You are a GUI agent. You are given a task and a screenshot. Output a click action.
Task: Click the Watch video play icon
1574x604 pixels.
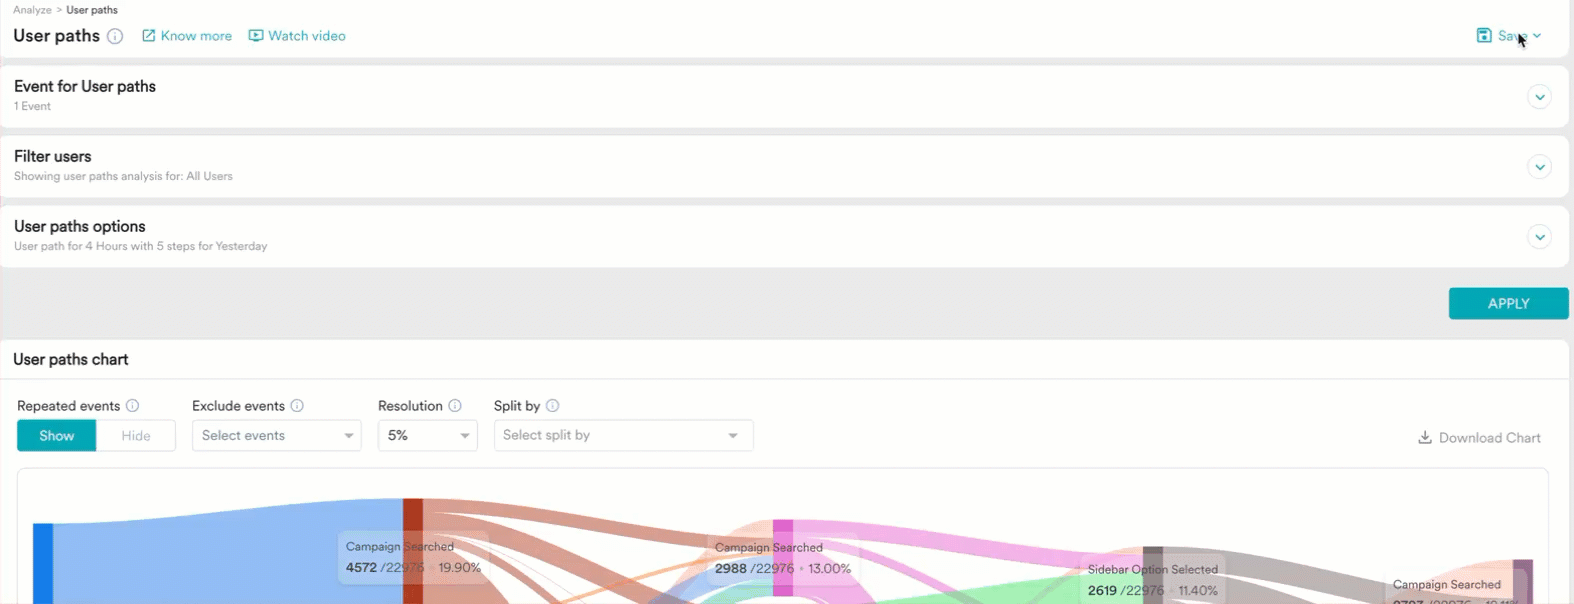click(256, 36)
